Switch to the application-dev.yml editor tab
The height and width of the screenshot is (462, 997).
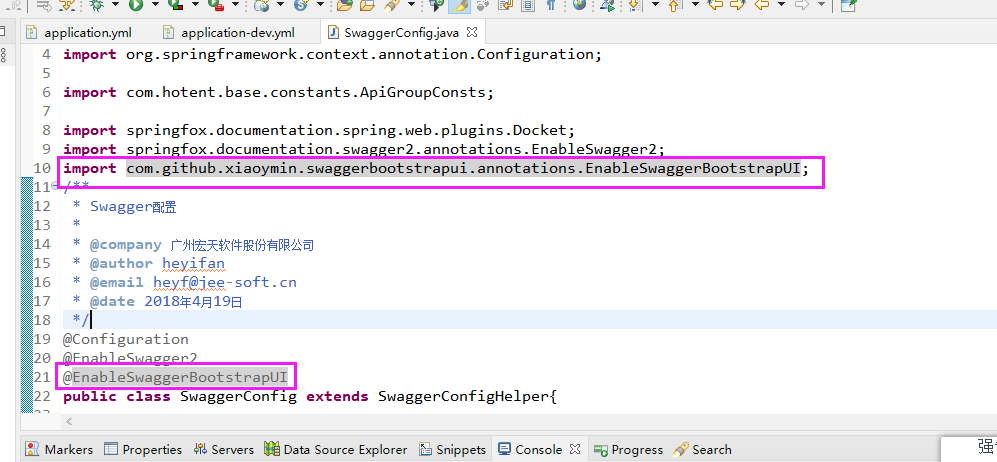[229, 32]
